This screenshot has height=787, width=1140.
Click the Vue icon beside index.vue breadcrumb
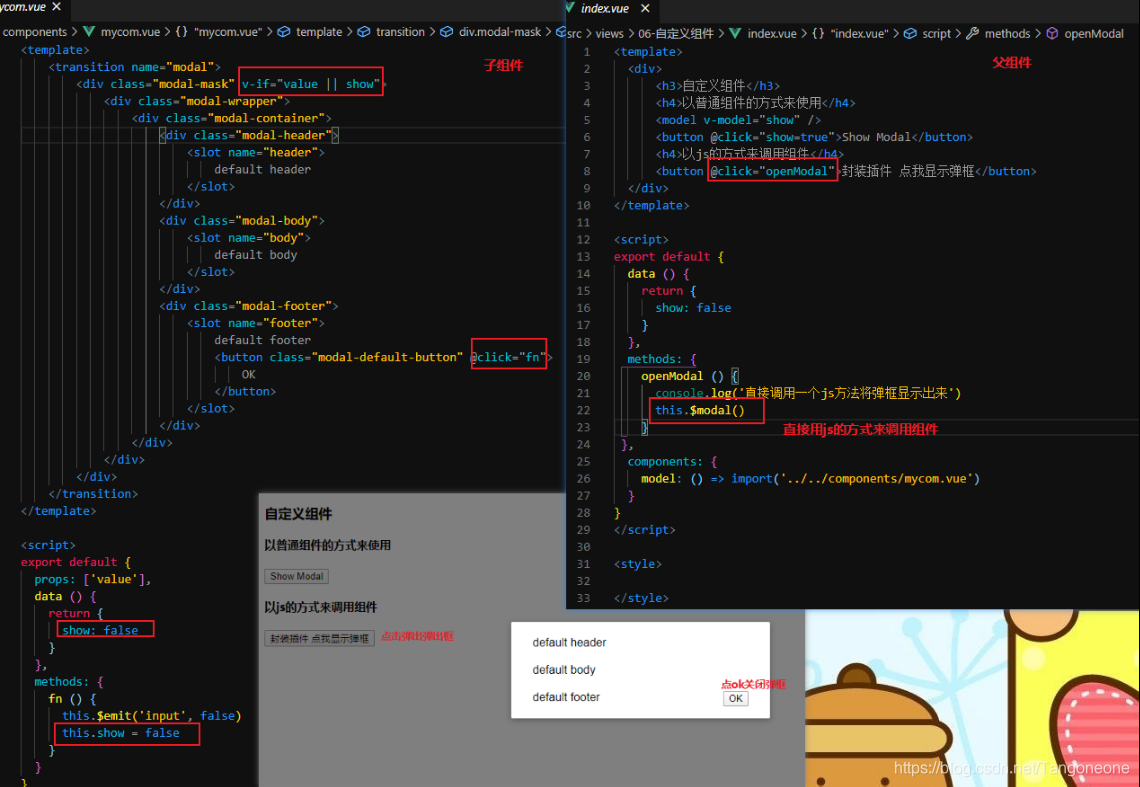coord(735,33)
